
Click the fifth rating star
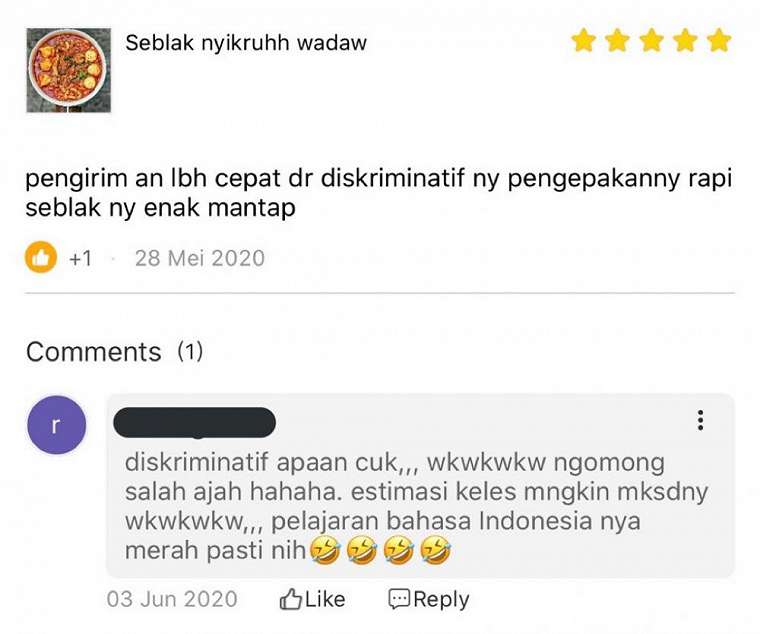[x=719, y=40]
